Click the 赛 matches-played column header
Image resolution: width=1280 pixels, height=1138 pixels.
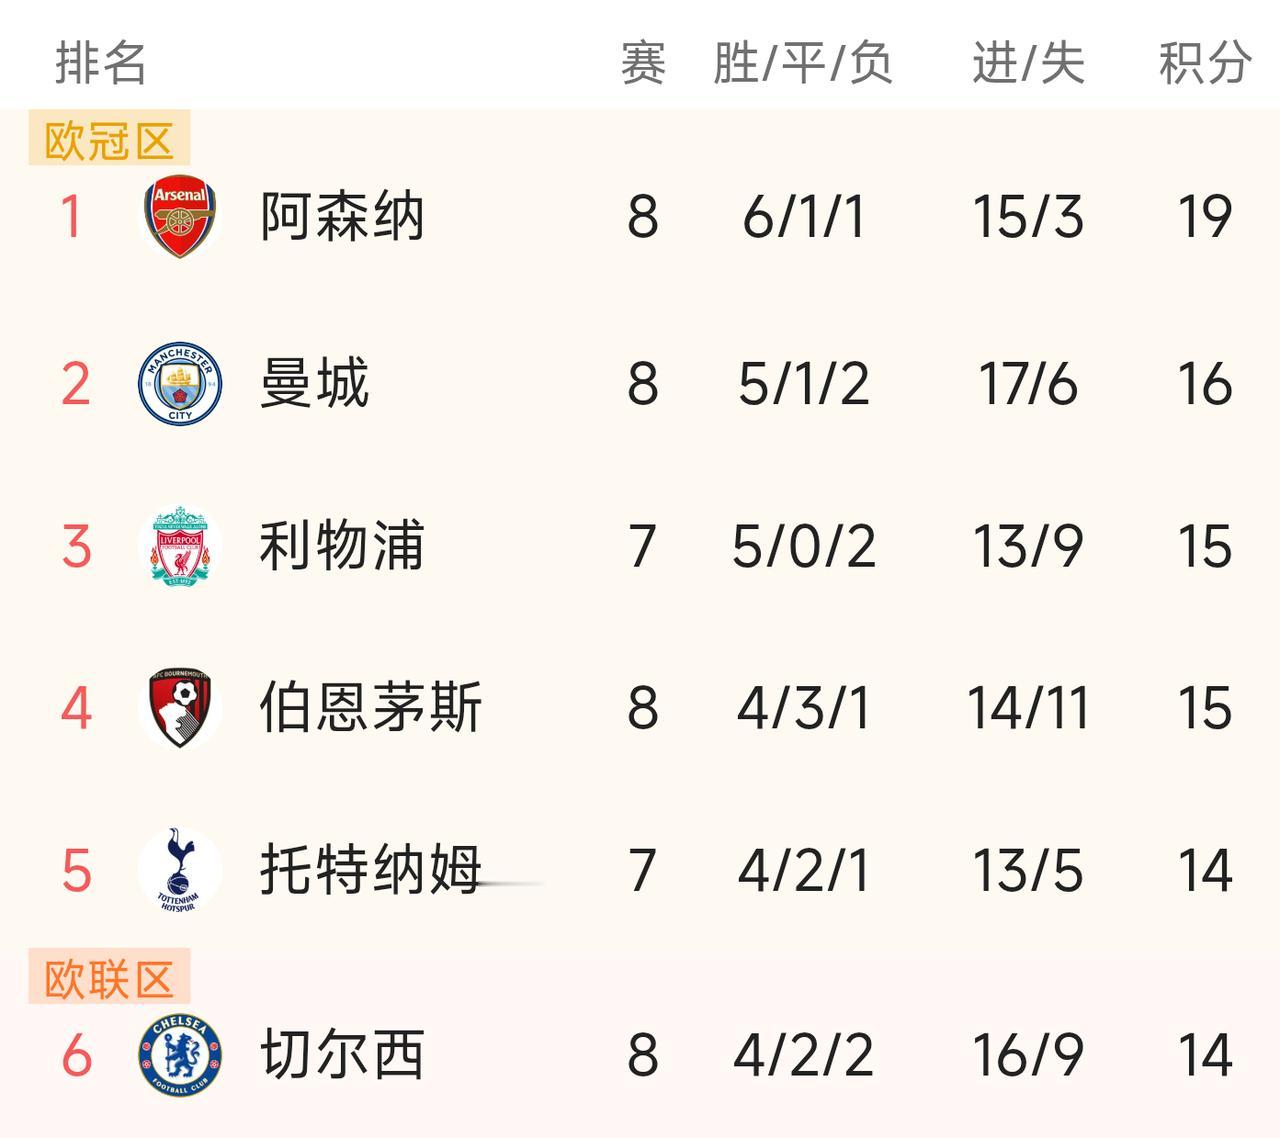[x=643, y=63]
